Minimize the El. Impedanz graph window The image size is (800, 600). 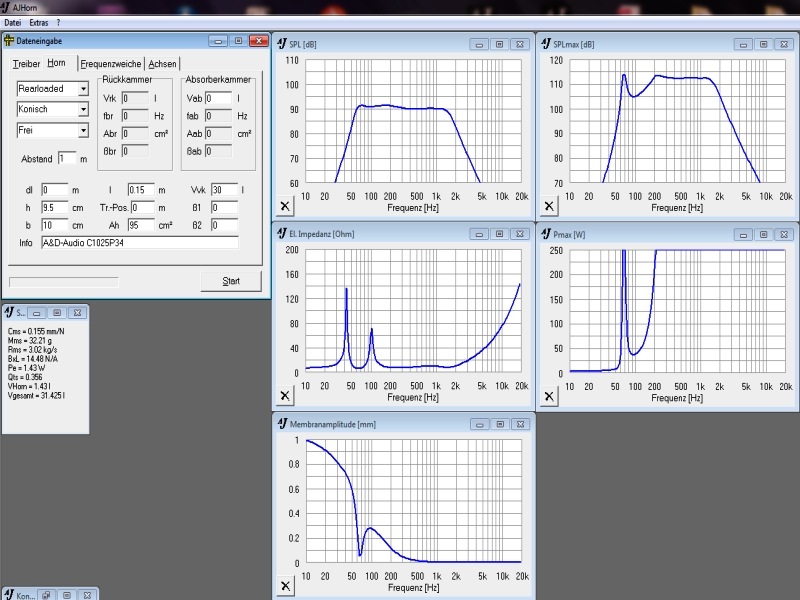478,233
